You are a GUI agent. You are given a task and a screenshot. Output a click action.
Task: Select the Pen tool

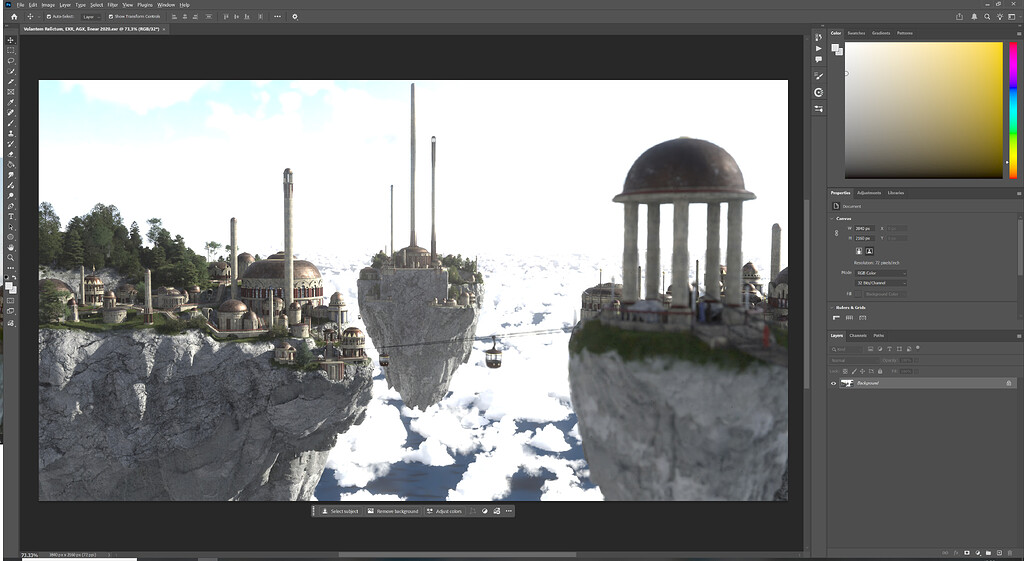[10, 206]
